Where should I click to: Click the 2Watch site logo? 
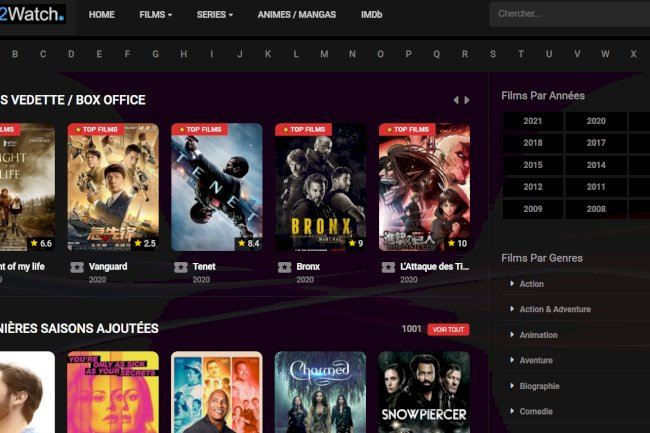tap(32, 14)
